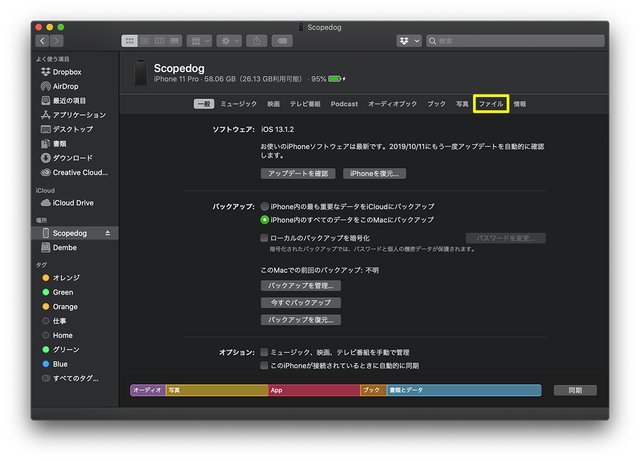Eject Scopedog using the eject icon
This screenshot has width=640, height=461.
coord(107,233)
